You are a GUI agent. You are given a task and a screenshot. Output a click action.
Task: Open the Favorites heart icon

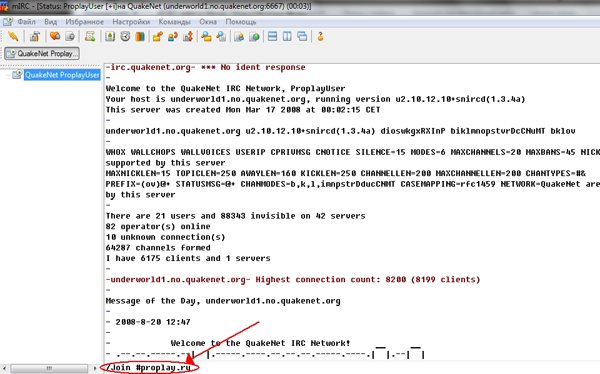(x=55, y=36)
